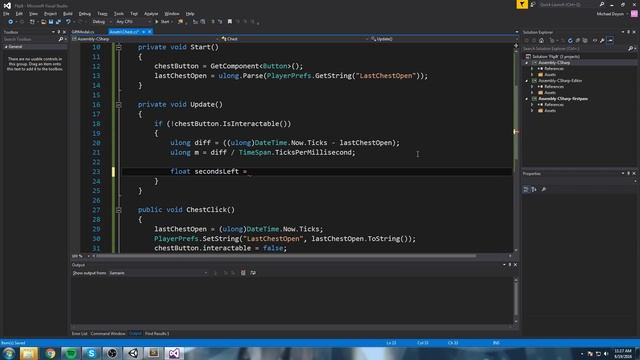640x360 pixels.
Task: Switch to the Command Window tab
Action: click(x=108, y=333)
